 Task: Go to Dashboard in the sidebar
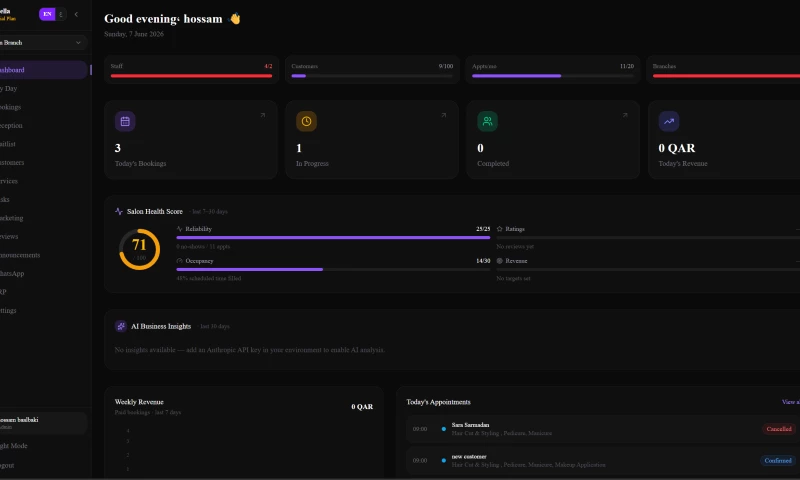pyautogui.click(x=43, y=70)
